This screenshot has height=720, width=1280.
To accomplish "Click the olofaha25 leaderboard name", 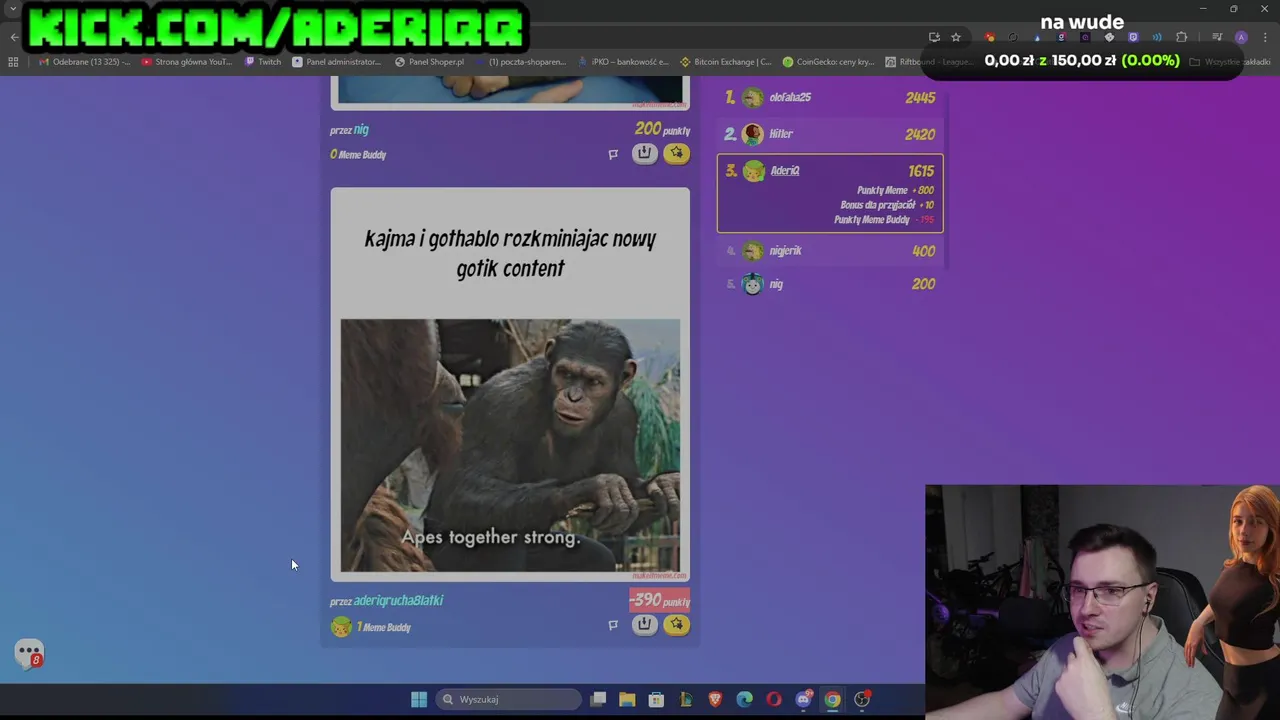I will click(x=791, y=98).
